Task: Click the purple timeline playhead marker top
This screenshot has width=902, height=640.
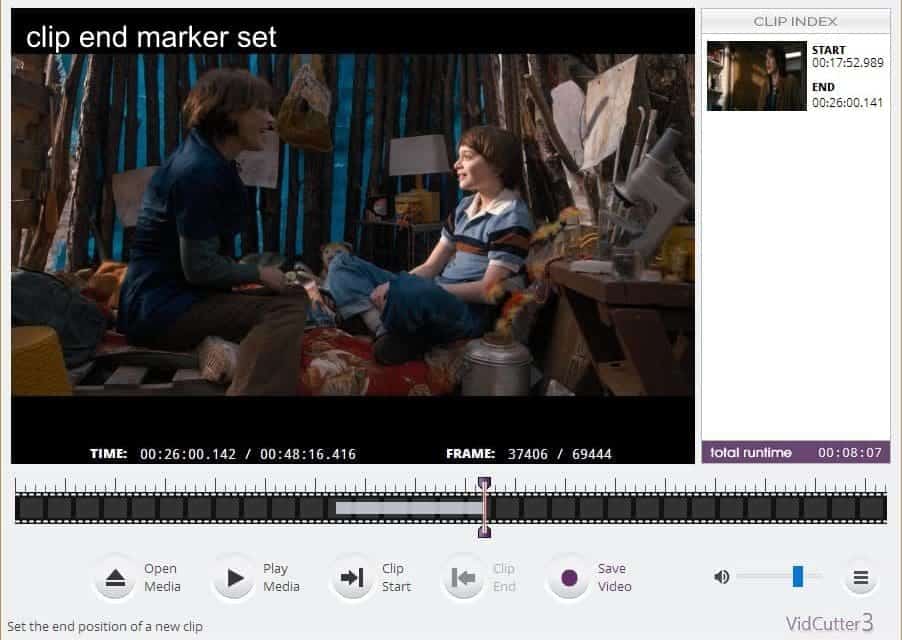Action: pyautogui.click(x=484, y=482)
